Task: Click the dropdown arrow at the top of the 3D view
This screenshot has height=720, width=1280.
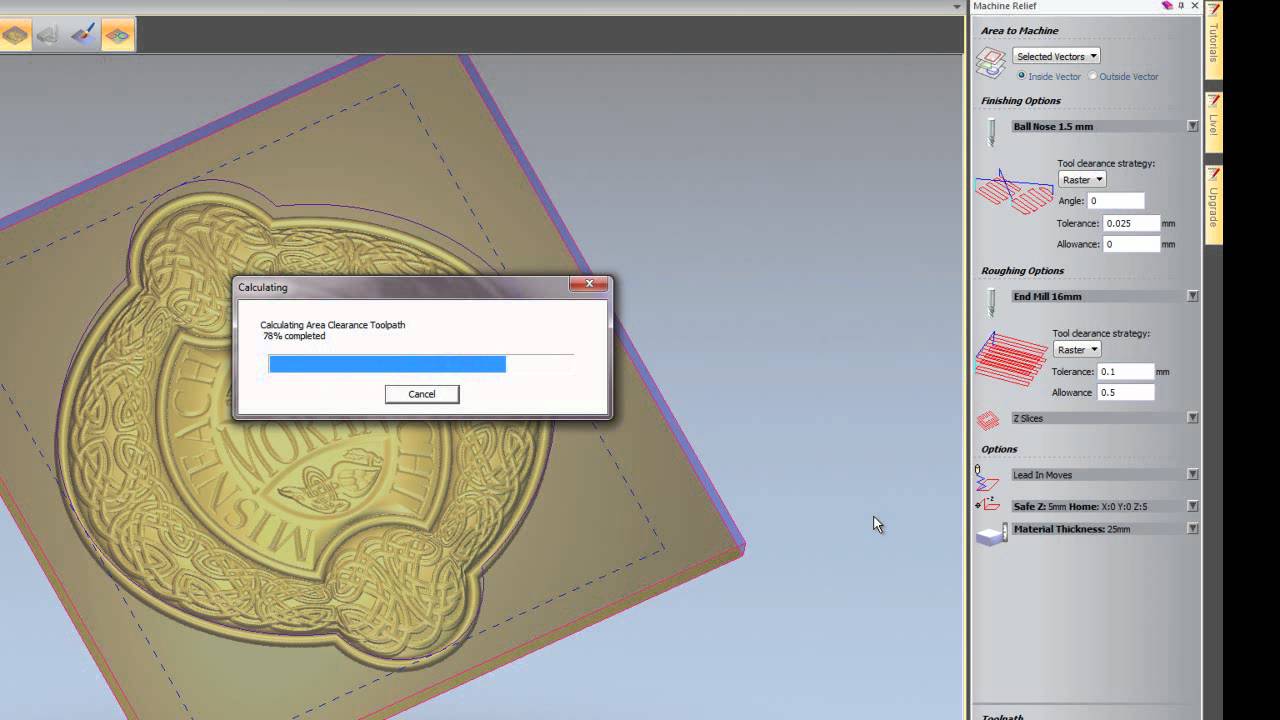Action: (x=958, y=6)
